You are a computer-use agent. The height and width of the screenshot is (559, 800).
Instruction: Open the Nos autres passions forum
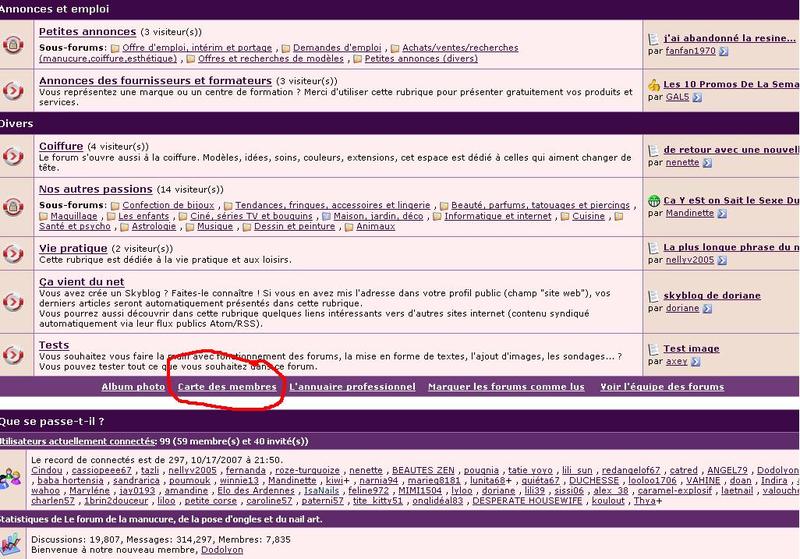coord(95,188)
